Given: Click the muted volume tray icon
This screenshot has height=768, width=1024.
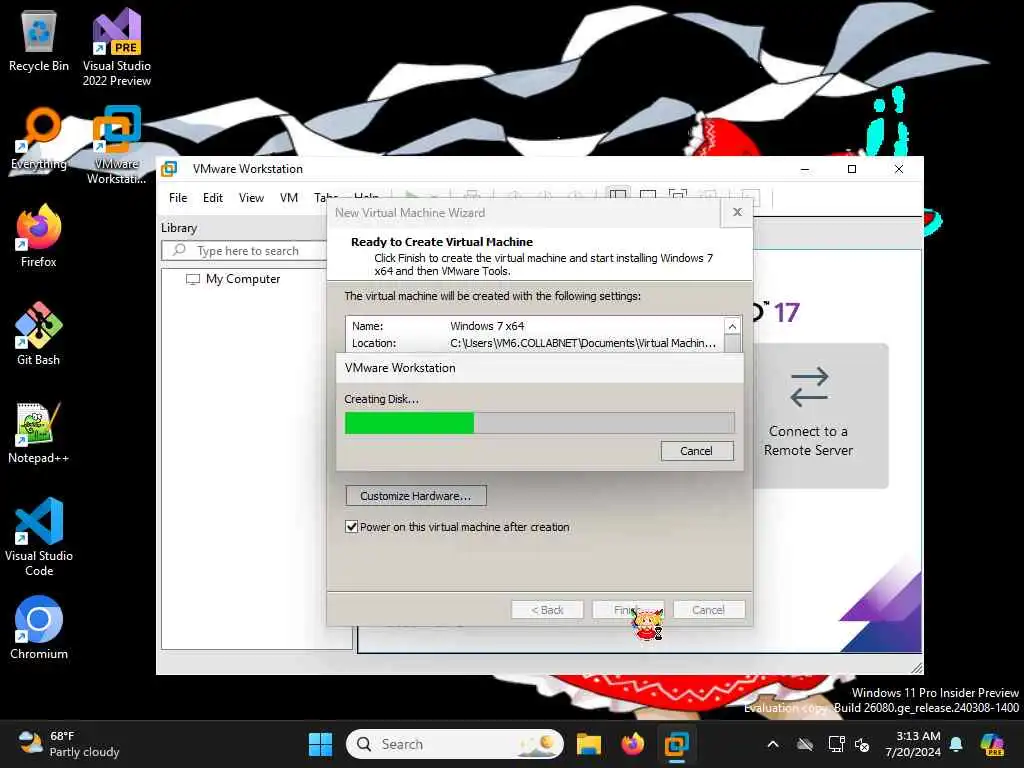Looking at the screenshot, I should pos(862,744).
